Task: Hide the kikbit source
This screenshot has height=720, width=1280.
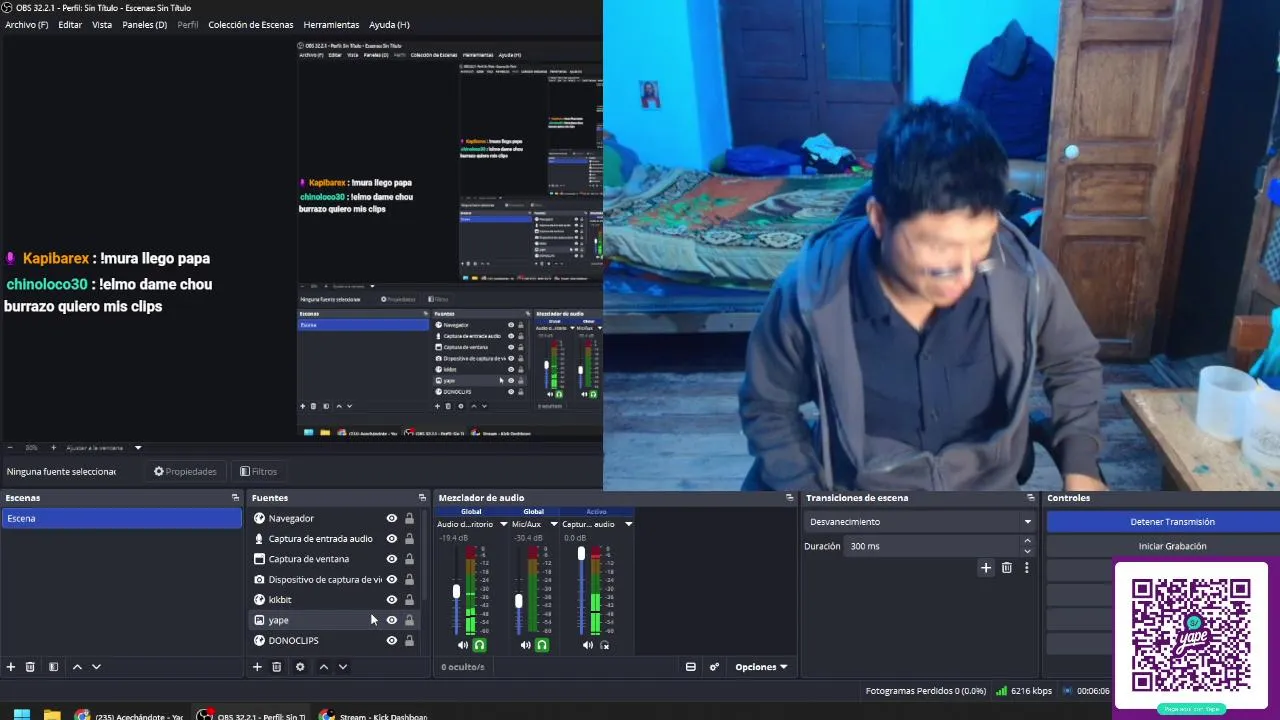Action: (x=392, y=600)
